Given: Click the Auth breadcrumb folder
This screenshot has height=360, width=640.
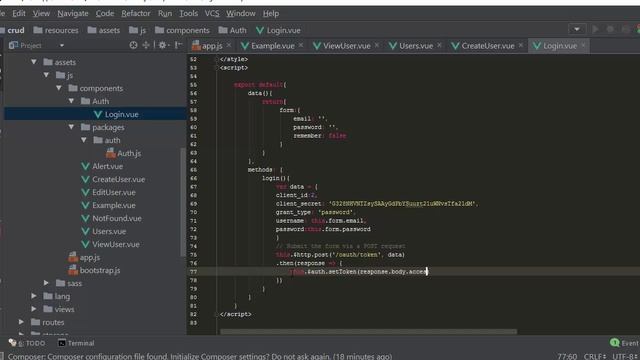Looking at the screenshot, I should (233, 30).
